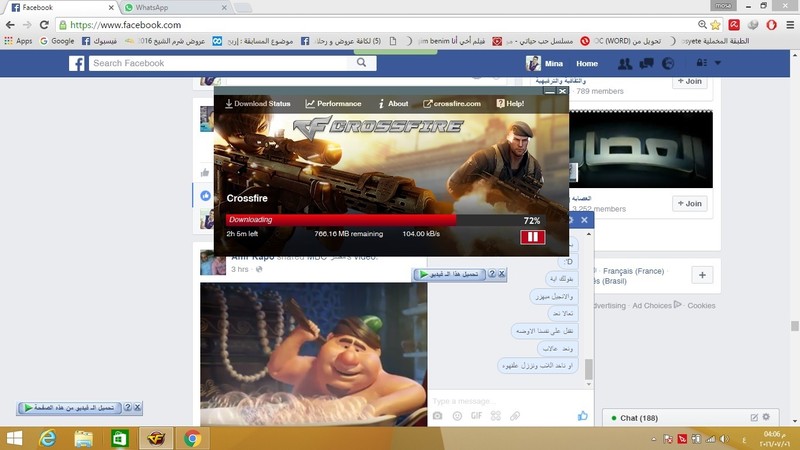800x450 pixels.
Task: Click the Crossfire download progress bar
Action: pos(342,220)
